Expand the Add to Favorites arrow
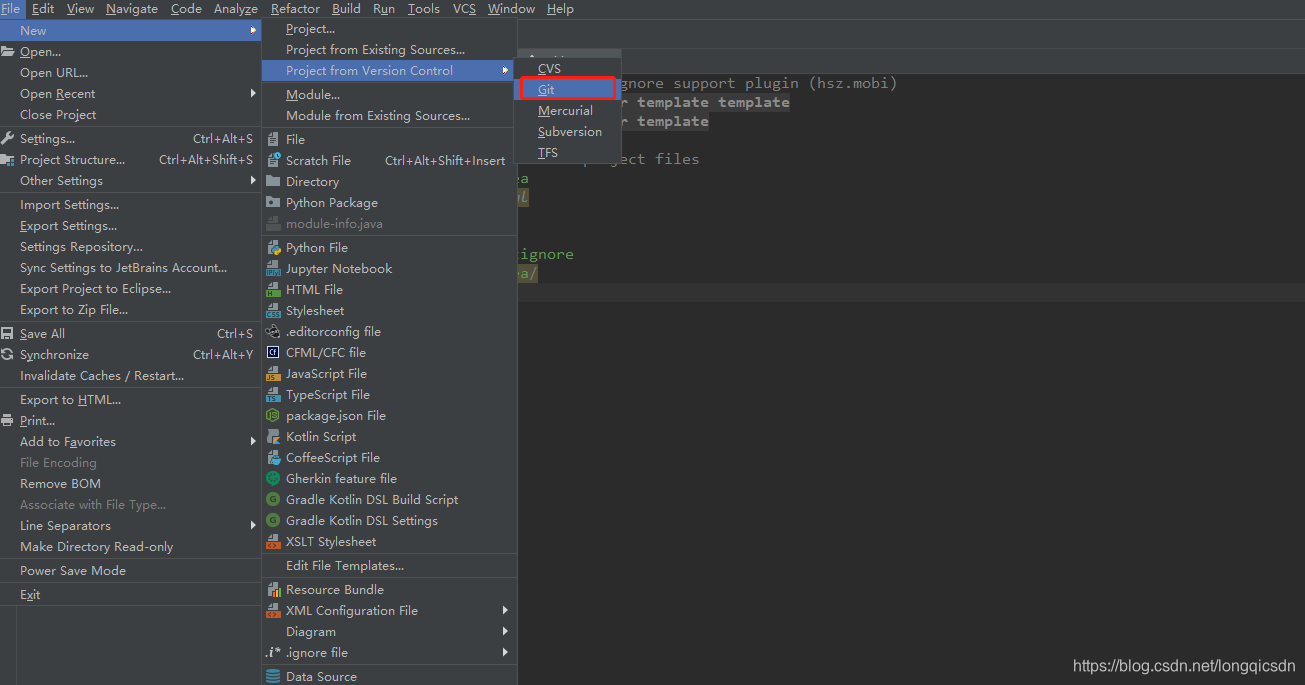 point(253,442)
